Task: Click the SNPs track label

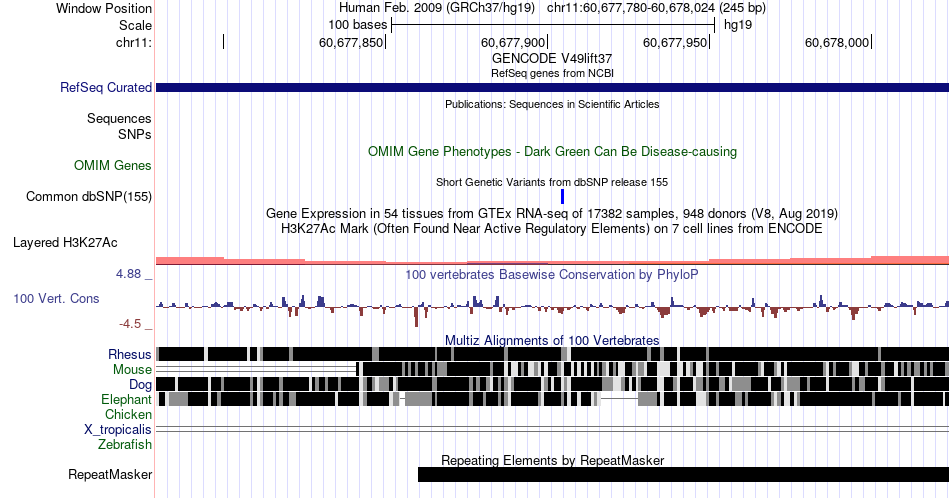Action: [x=135, y=134]
